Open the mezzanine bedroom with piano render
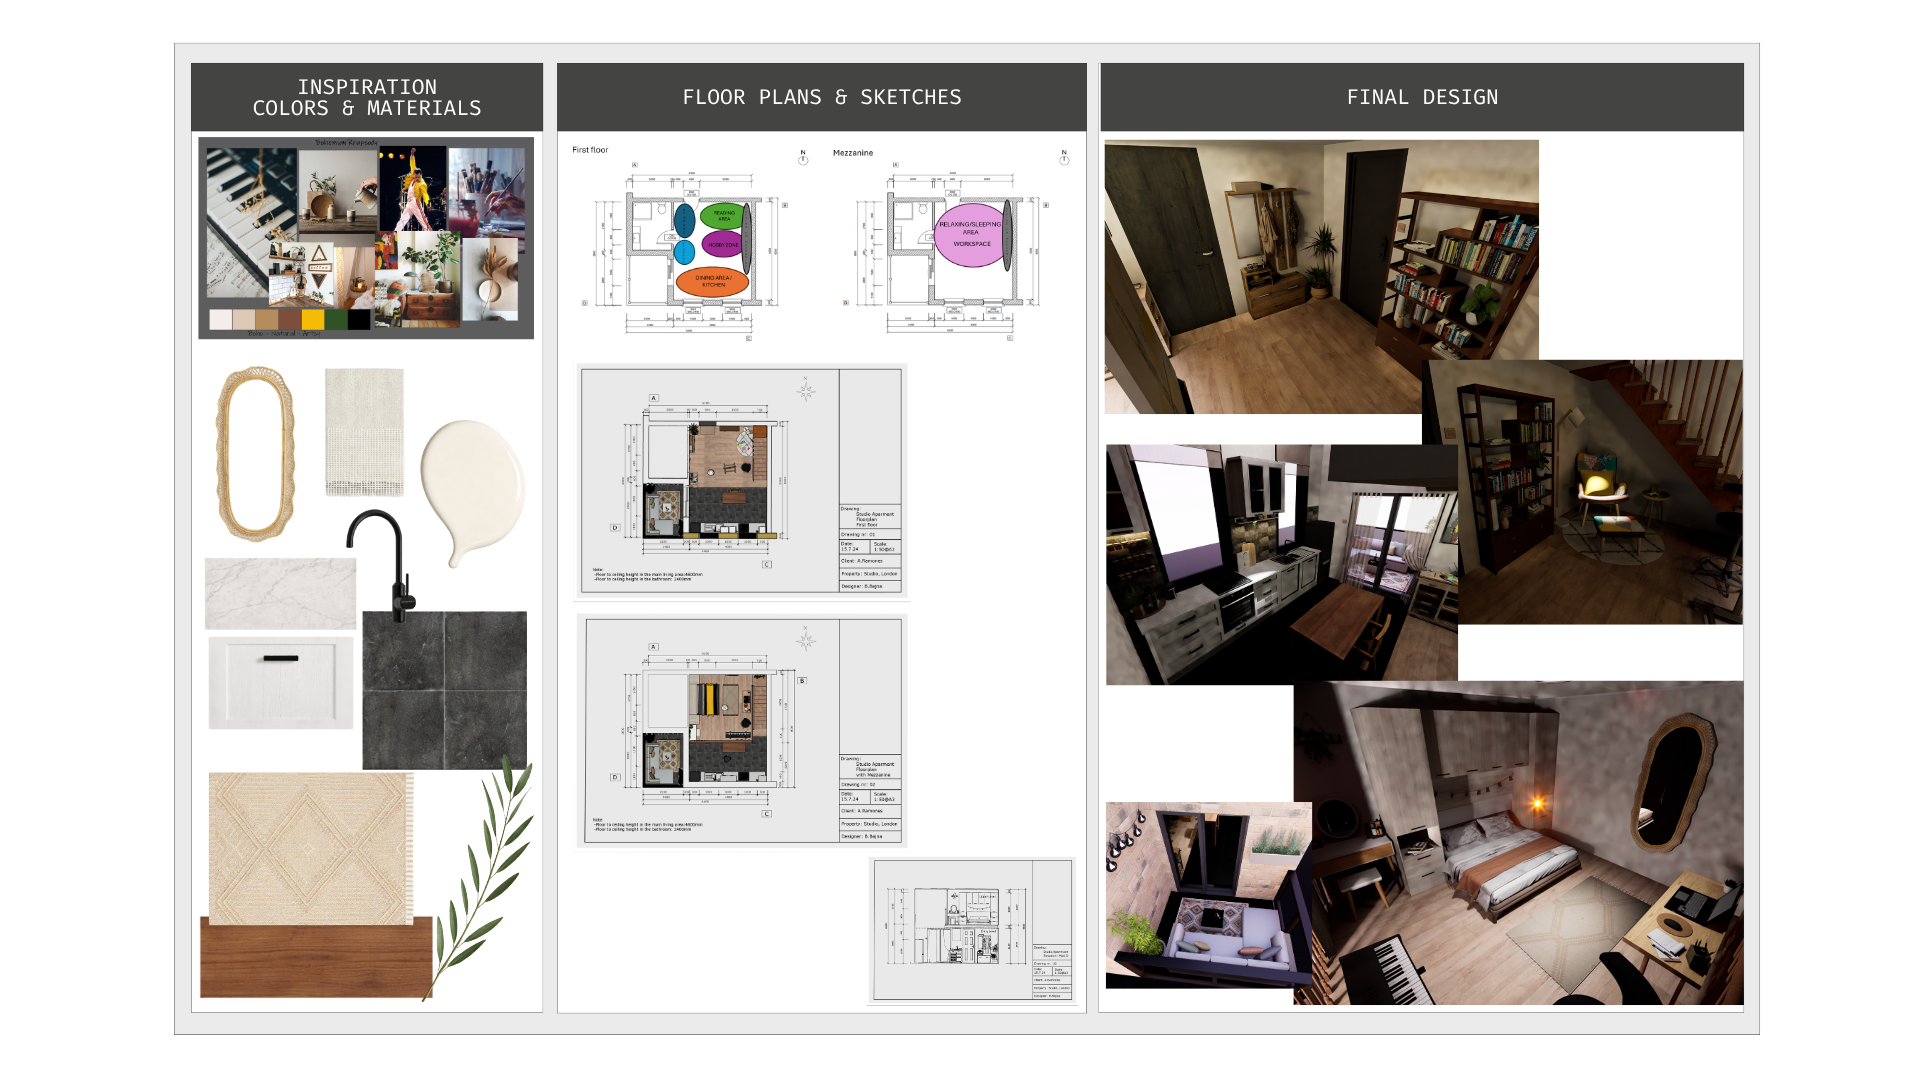The height and width of the screenshot is (1080, 1920). point(1518,843)
